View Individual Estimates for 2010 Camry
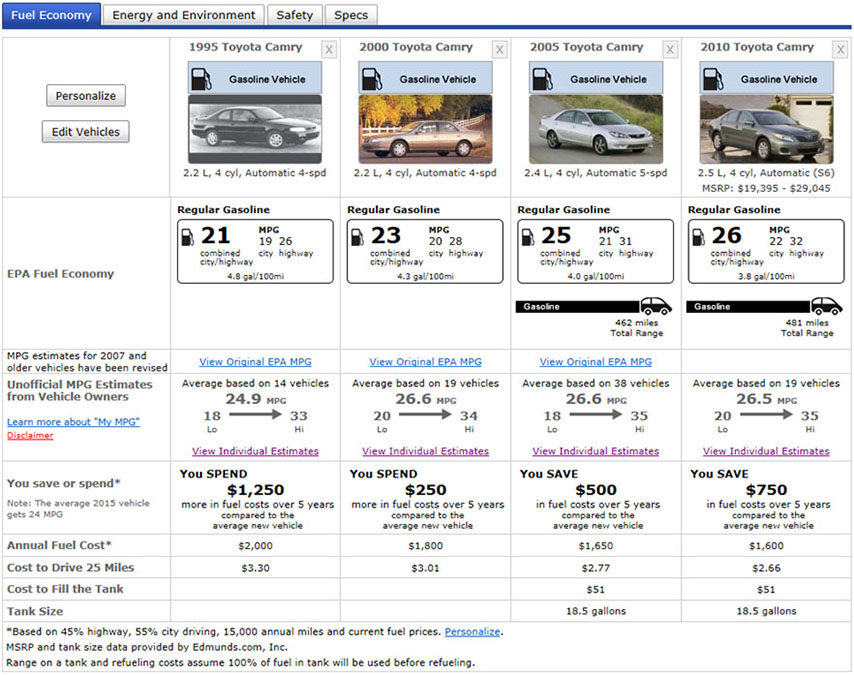The image size is (854, 675). (766, 451)
